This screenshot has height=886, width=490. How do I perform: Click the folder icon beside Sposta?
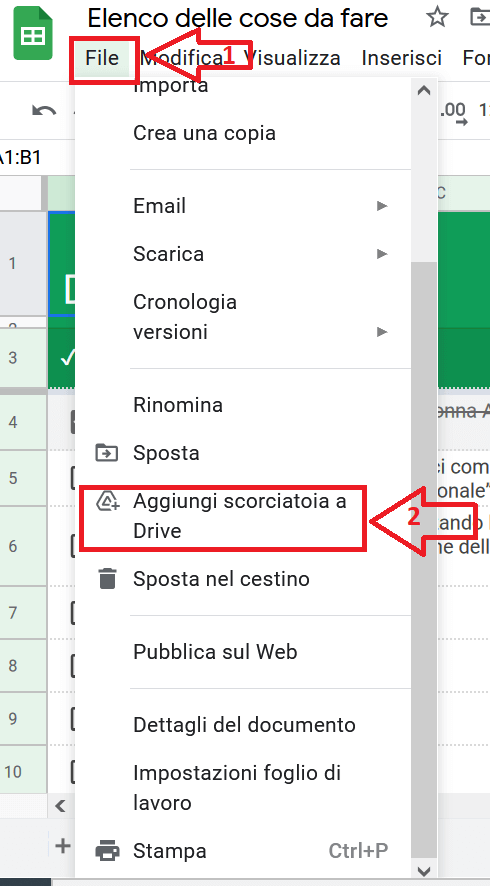(107, 453)
